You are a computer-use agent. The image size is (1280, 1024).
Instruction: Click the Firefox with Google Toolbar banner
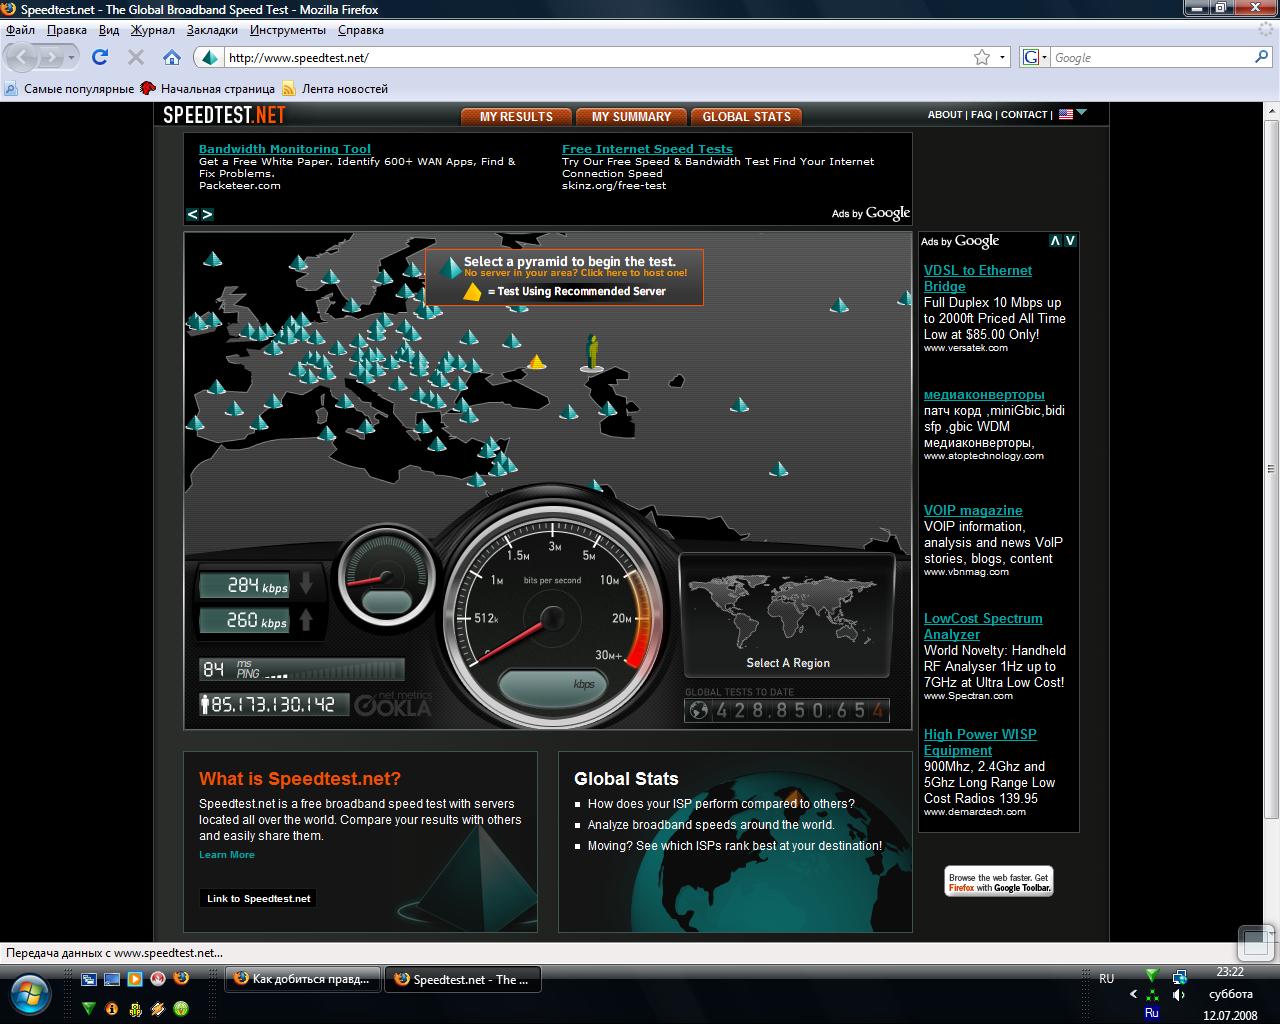point(999,882)
